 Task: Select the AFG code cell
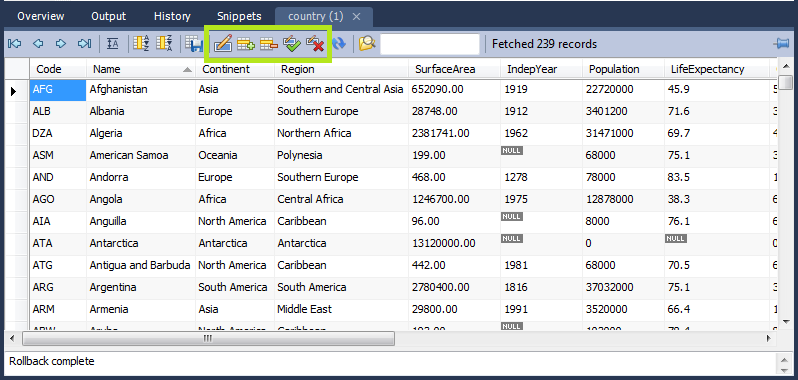[58, 90]
